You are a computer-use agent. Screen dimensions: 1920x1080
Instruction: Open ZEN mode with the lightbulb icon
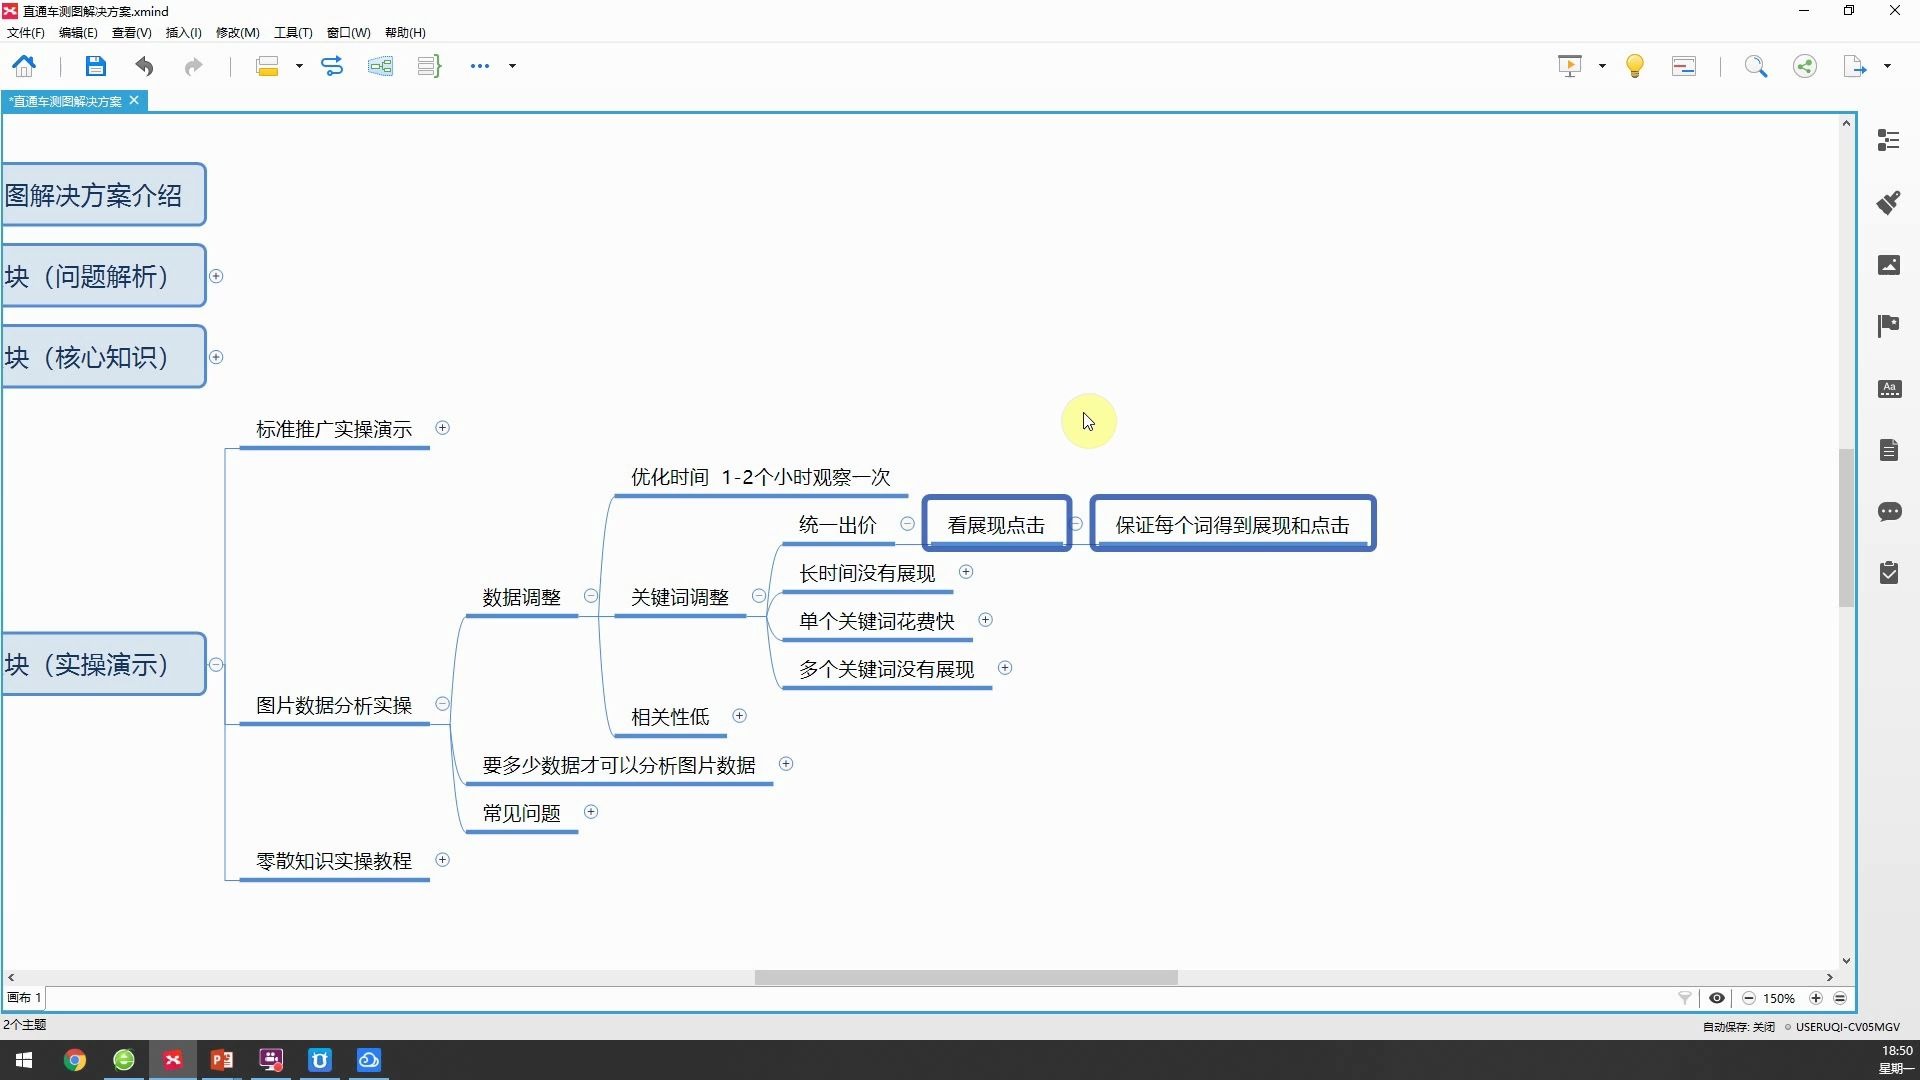coord(1635,65)
